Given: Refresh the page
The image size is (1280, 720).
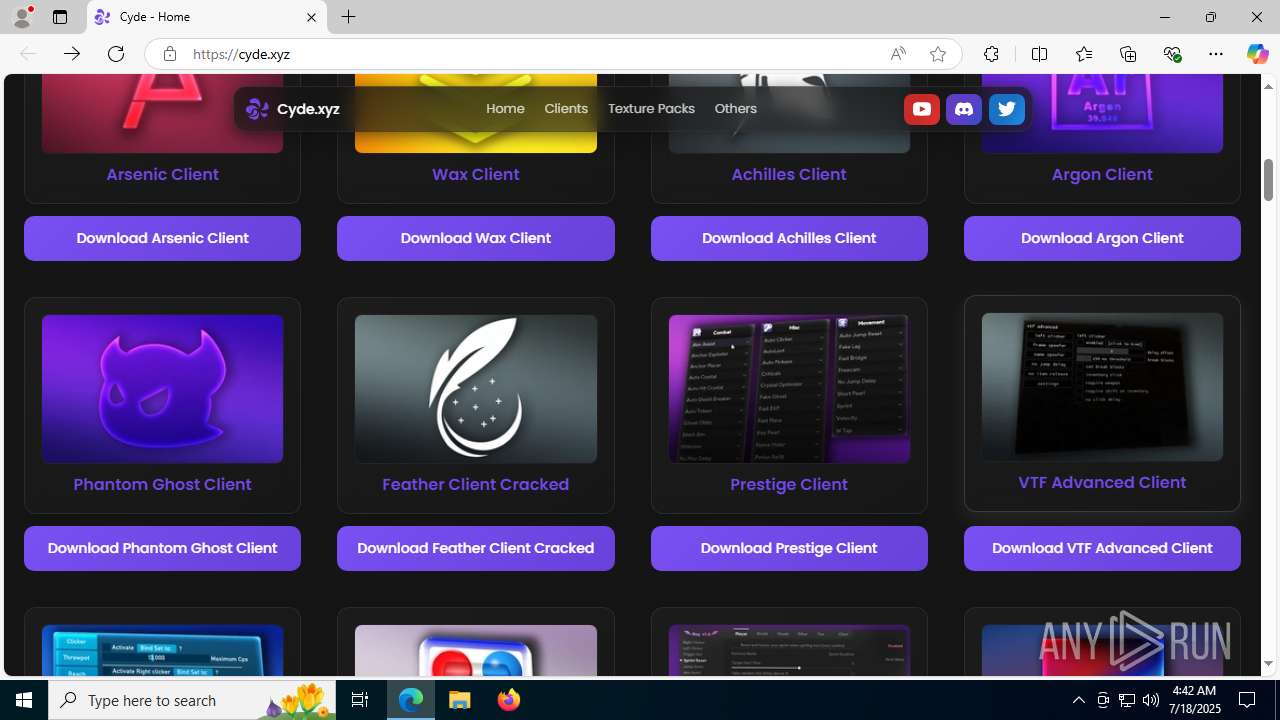Looking at the screenshot, I should click(x=116, y=54).
